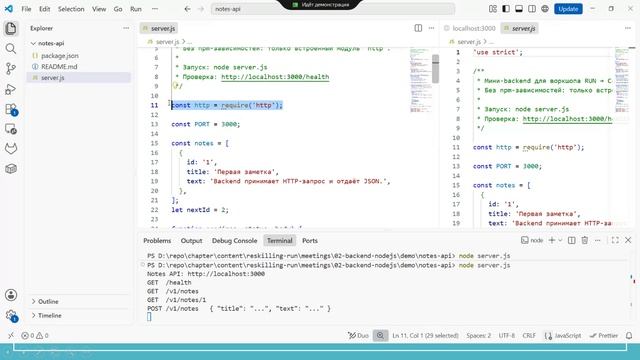Split the left editor group
The height and width of the screenshot is (360, 640).
pos(418,28)
